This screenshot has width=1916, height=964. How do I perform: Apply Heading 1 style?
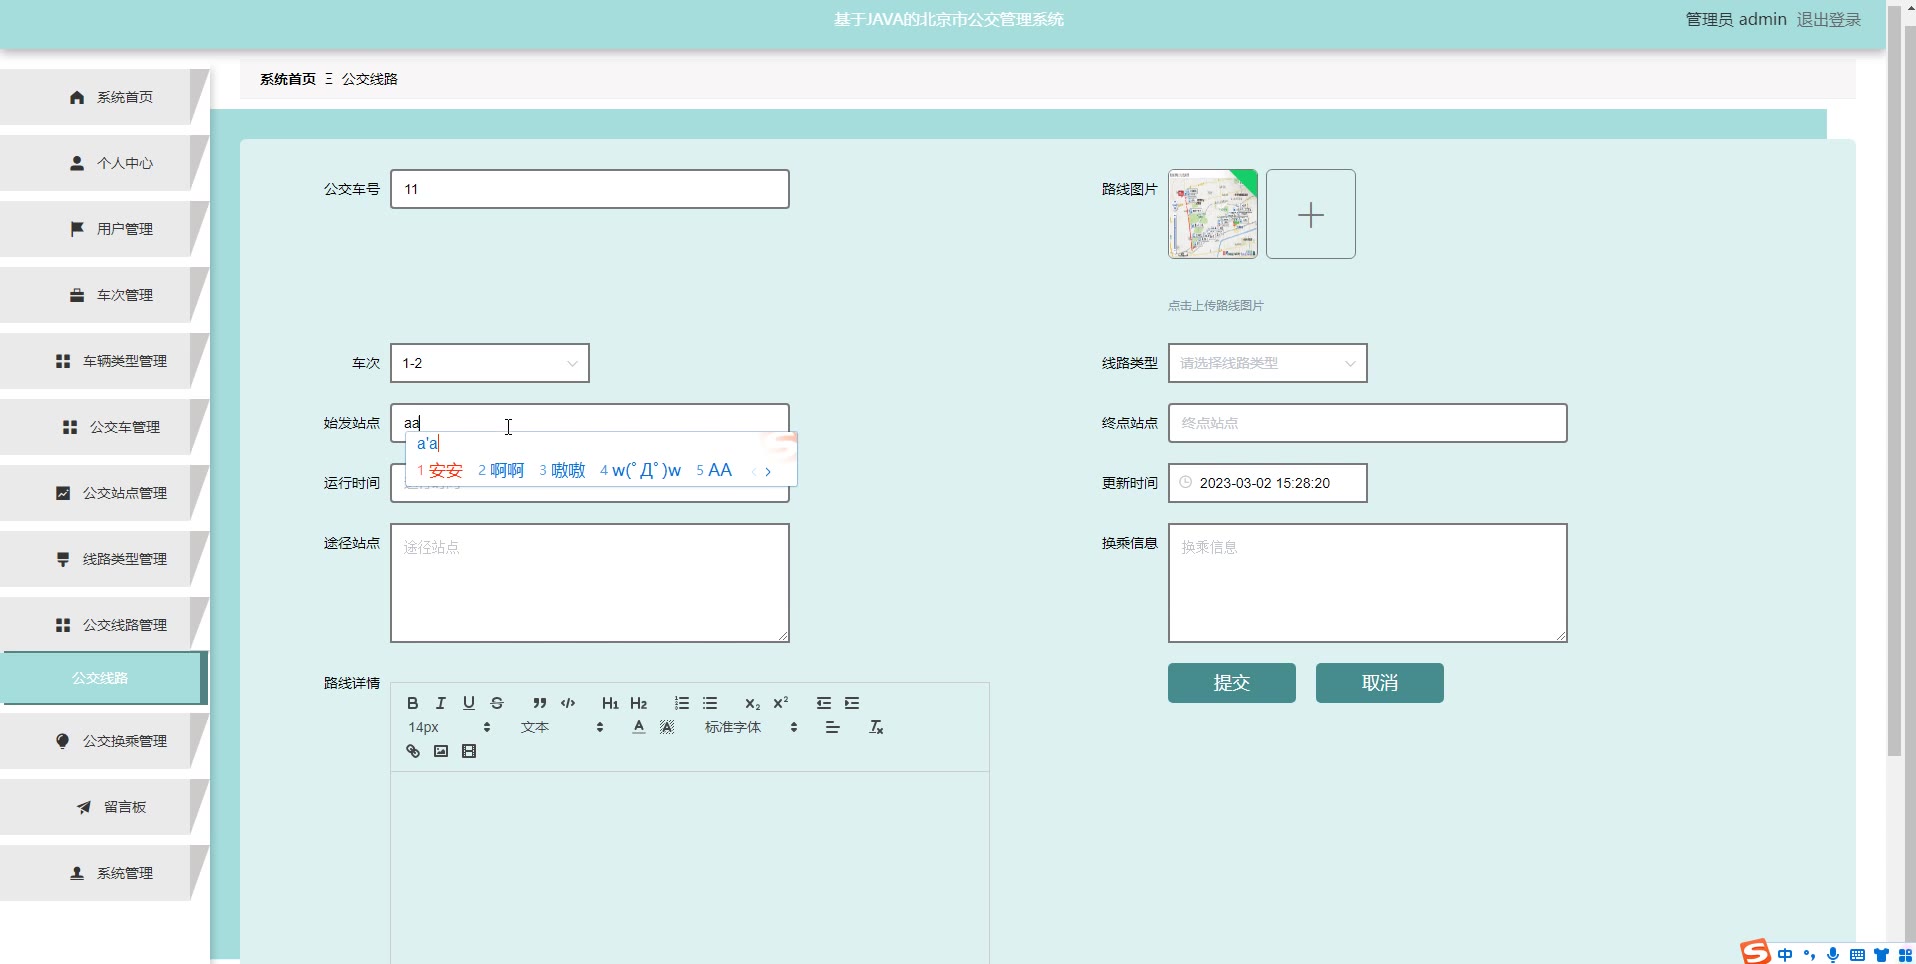(x=610, y=703)
